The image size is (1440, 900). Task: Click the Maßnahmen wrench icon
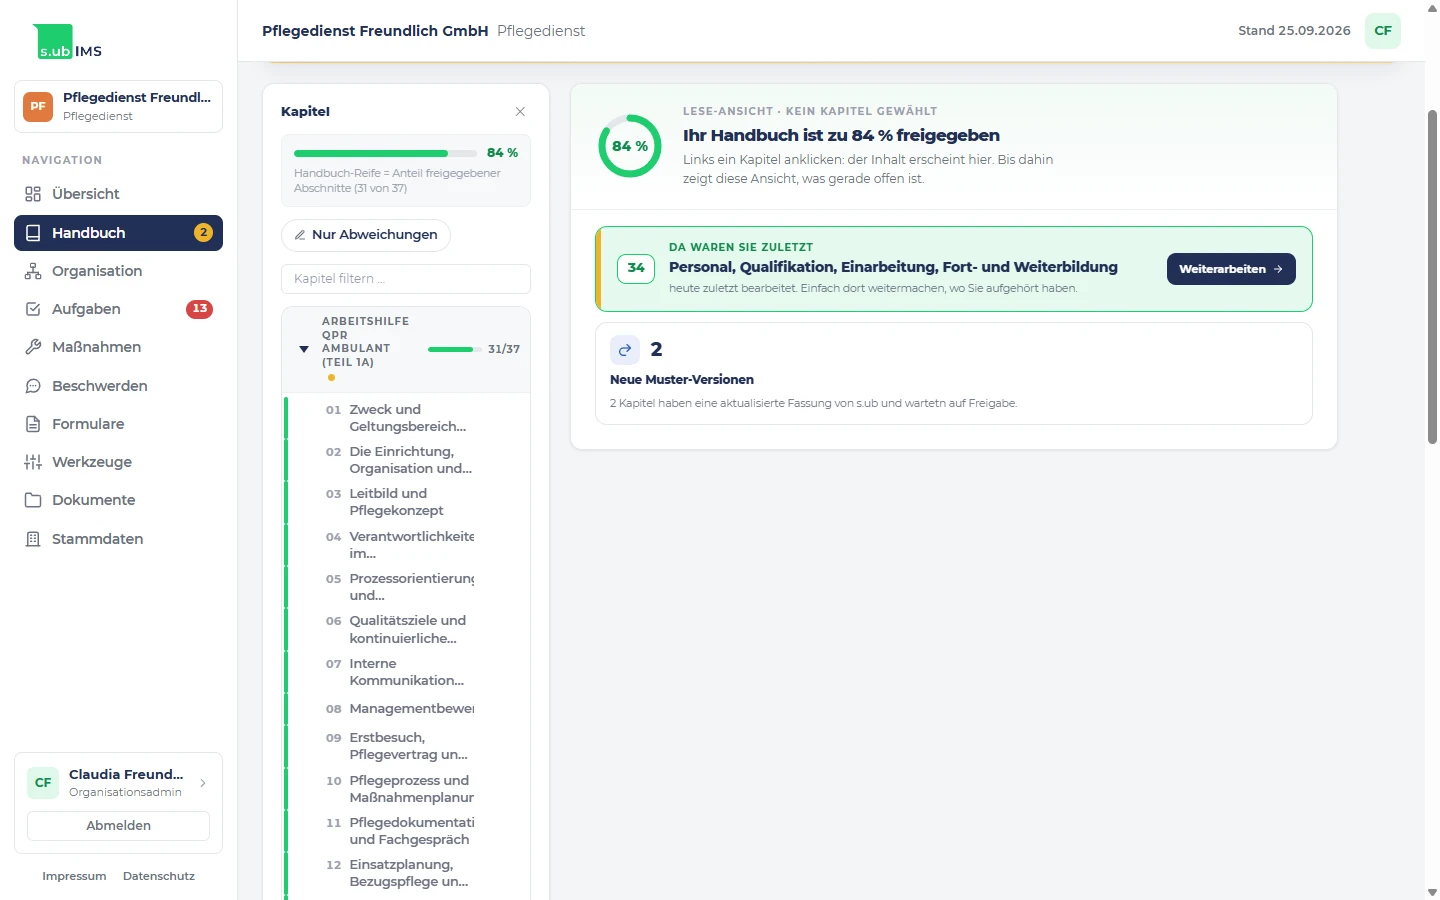pyautogui.click(x=33, y=347)
